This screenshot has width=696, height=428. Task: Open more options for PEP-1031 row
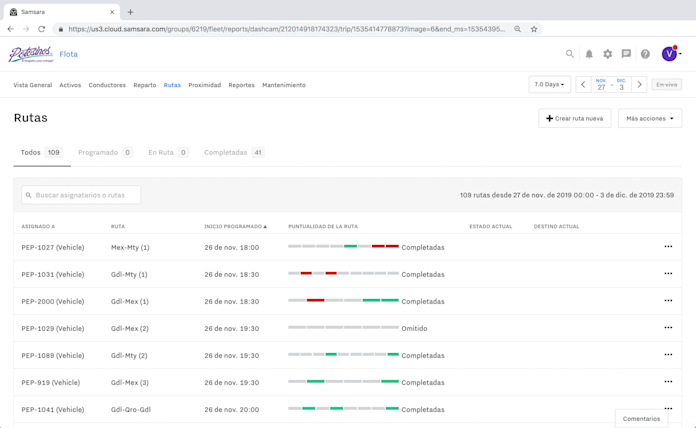click(x=668, y=273)
